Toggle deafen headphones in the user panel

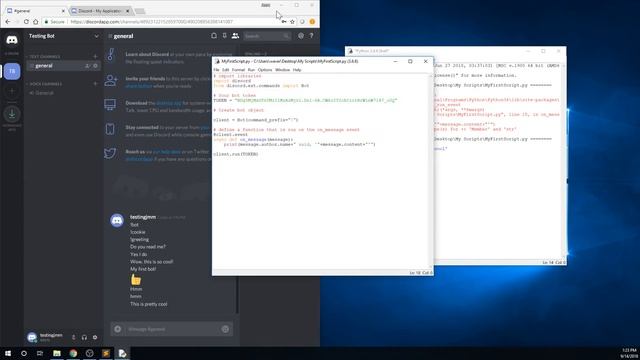click(84, 337)
